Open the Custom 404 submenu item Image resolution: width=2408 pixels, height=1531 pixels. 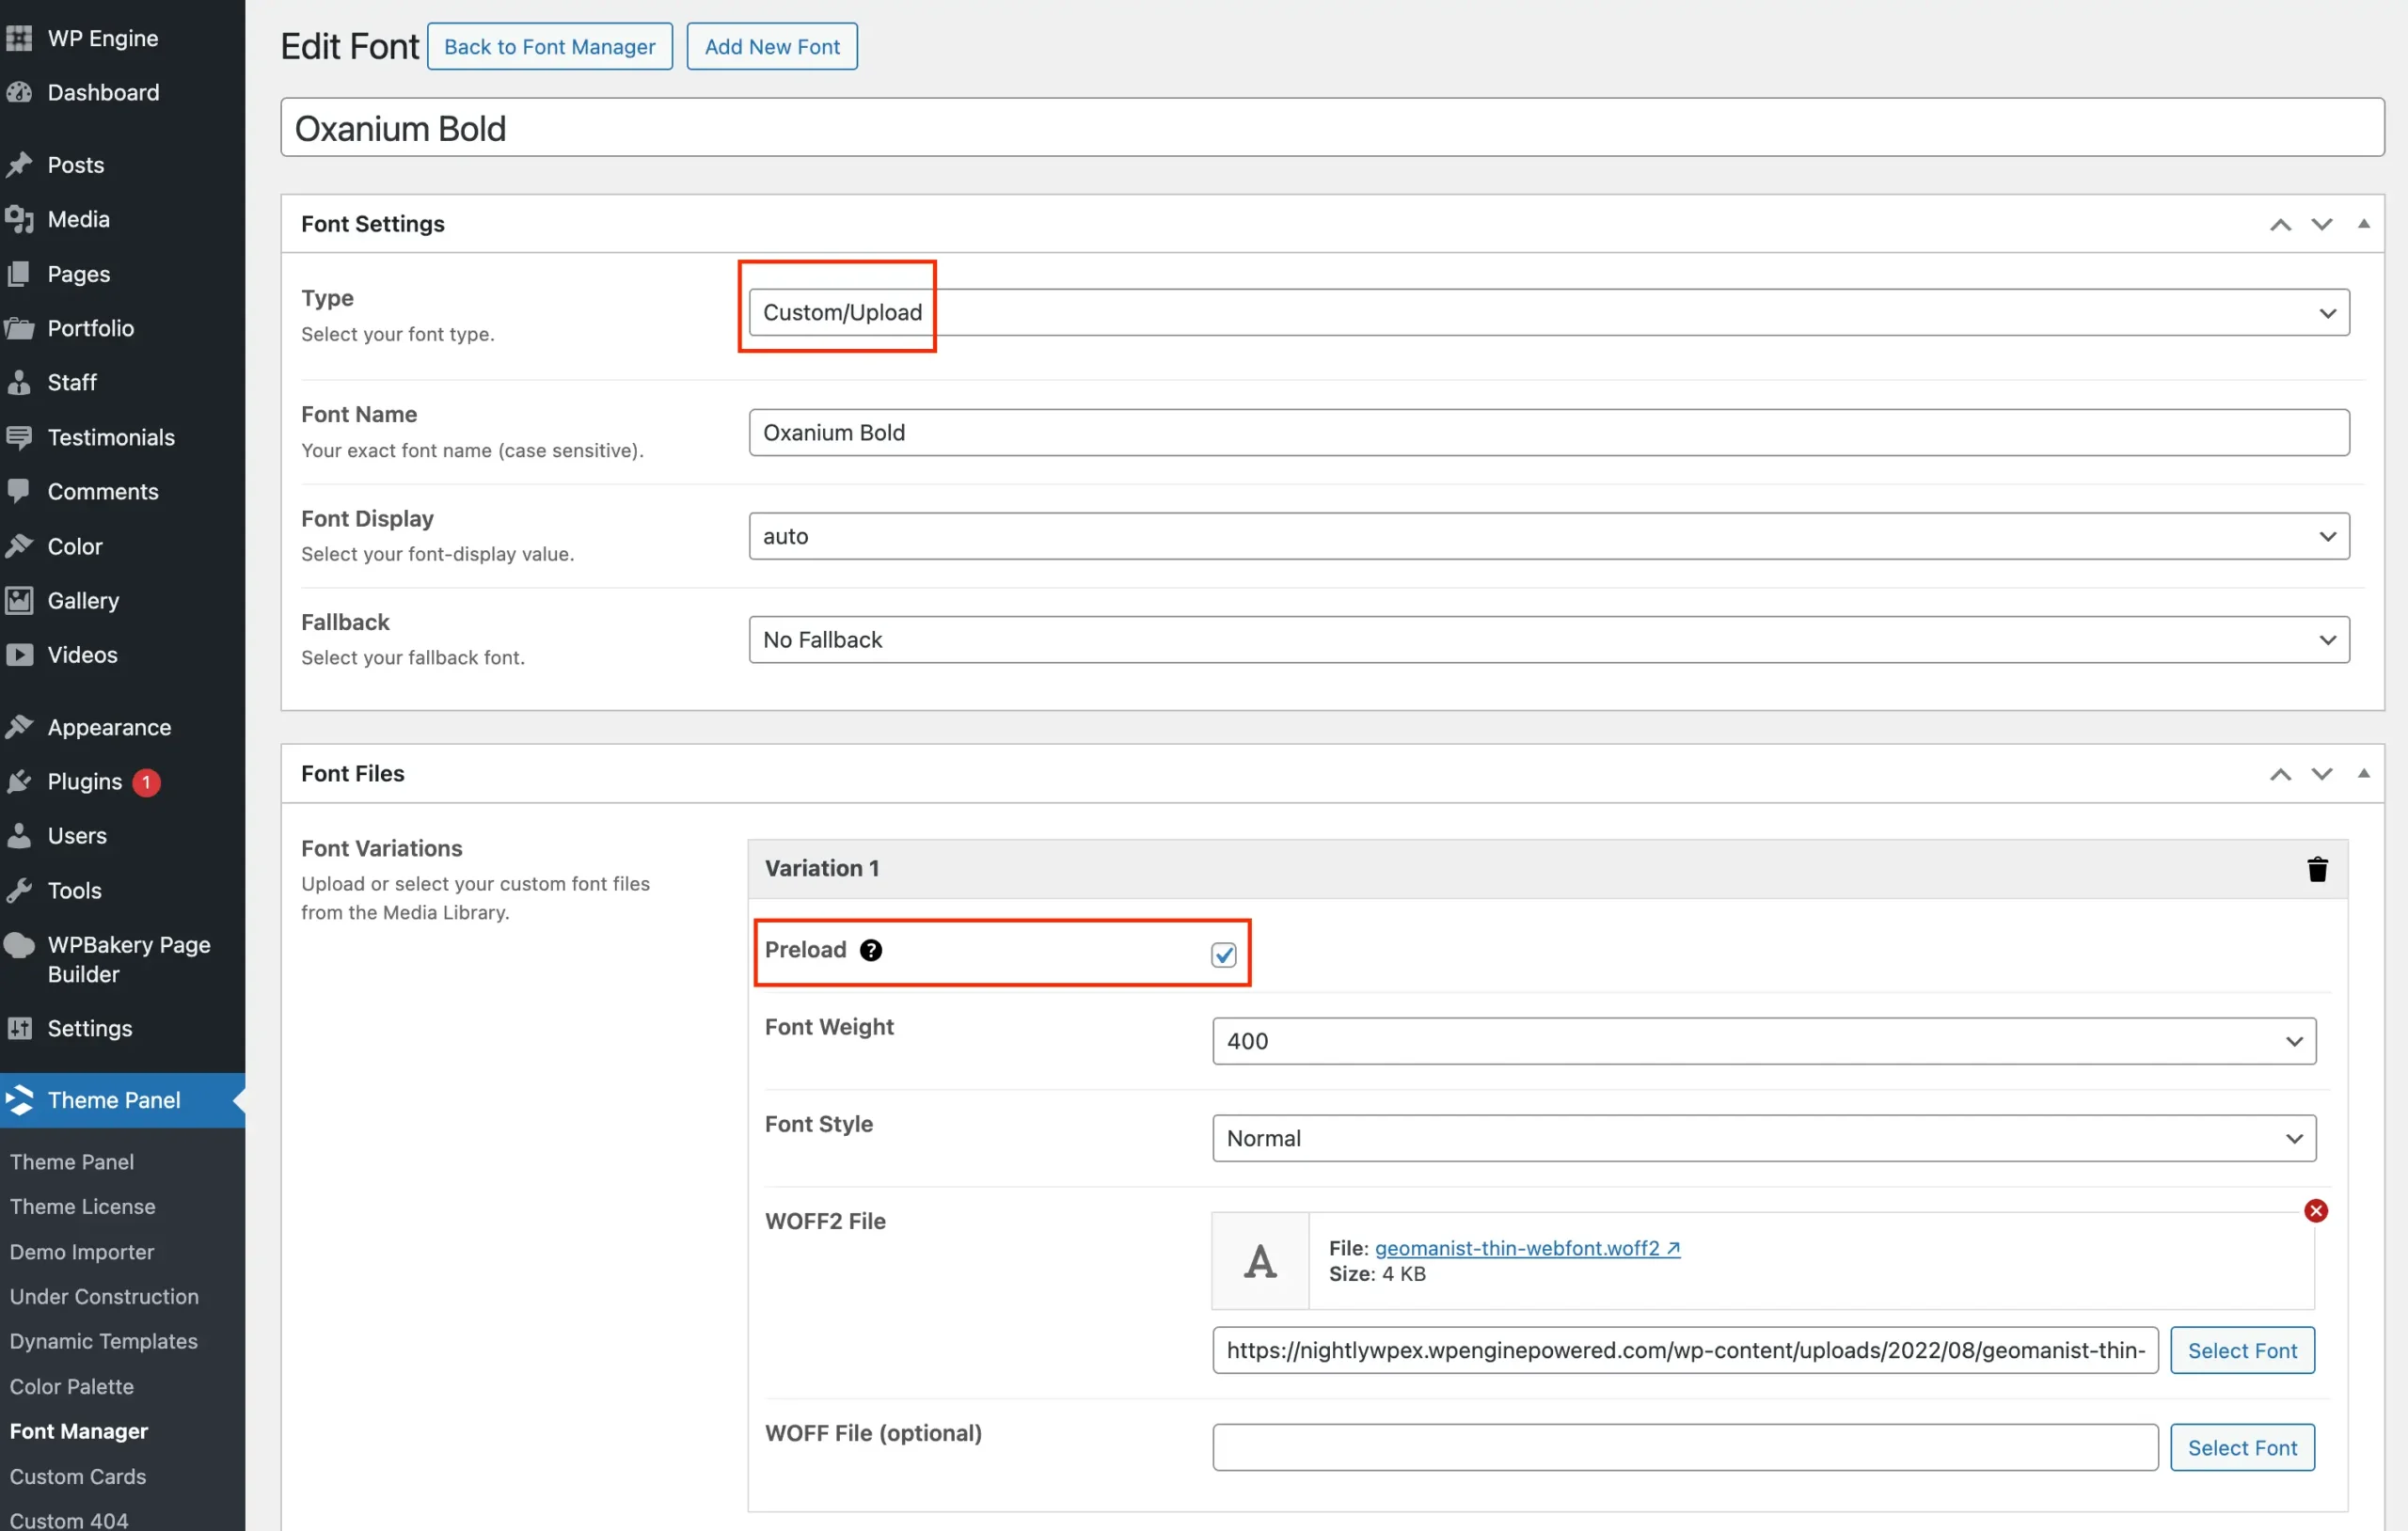pyautogui.click(x=69, y=1520)
